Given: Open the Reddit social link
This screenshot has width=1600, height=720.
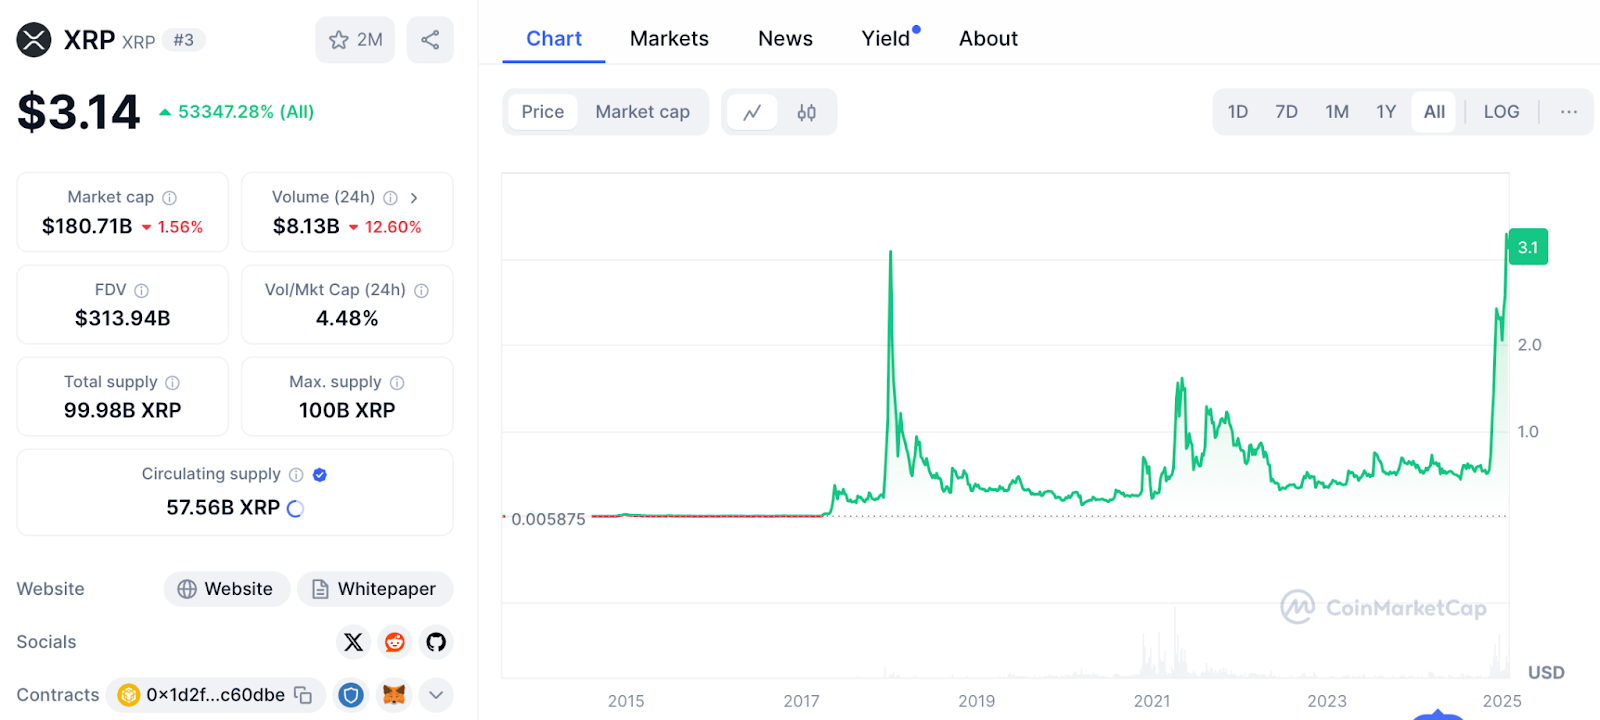Looking at the screenshot, I should [x=395, y=642].
